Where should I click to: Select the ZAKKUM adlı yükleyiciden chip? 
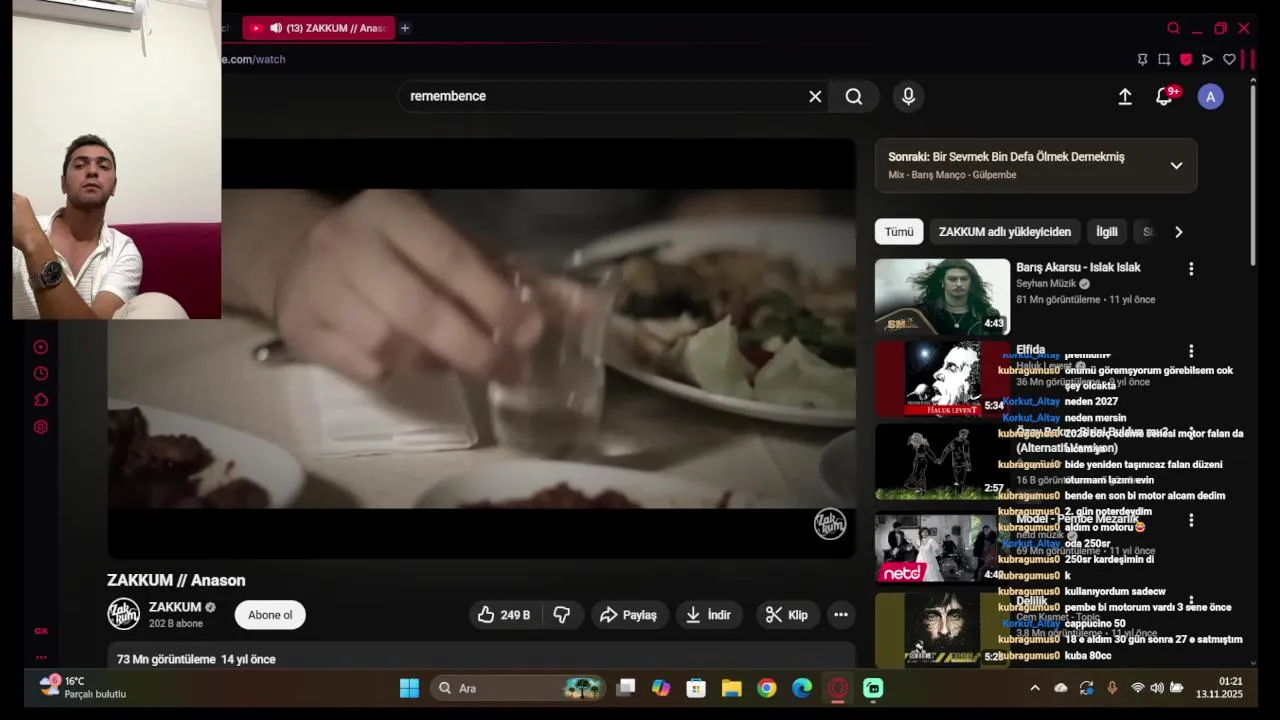click(x=1005, y=232)
